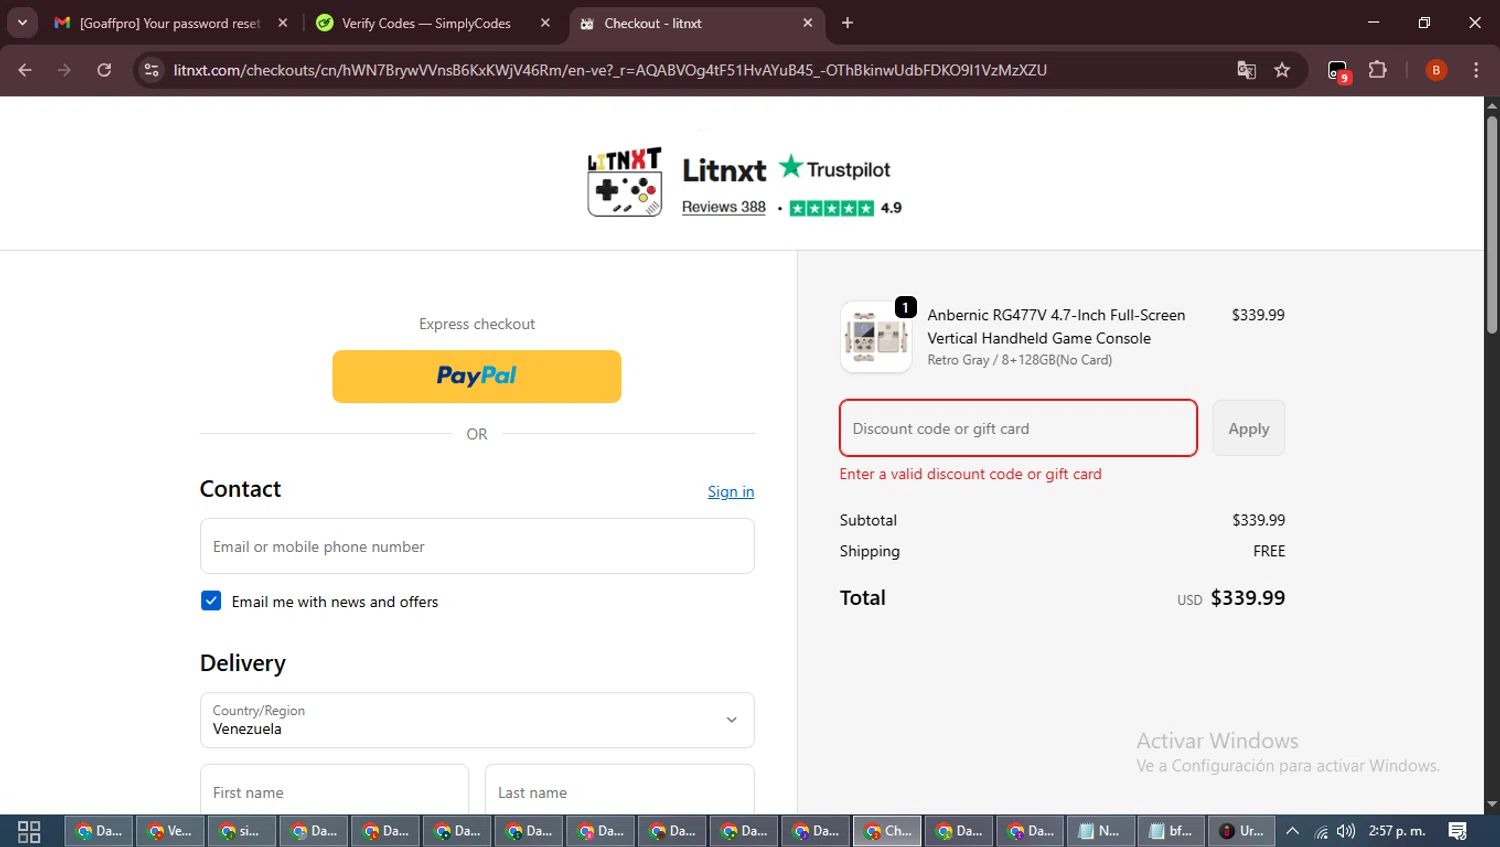Image resolution: width=1500 pixels, height=847 pixels.
Task: View site information icon in address bar
Action: [151, 70]
